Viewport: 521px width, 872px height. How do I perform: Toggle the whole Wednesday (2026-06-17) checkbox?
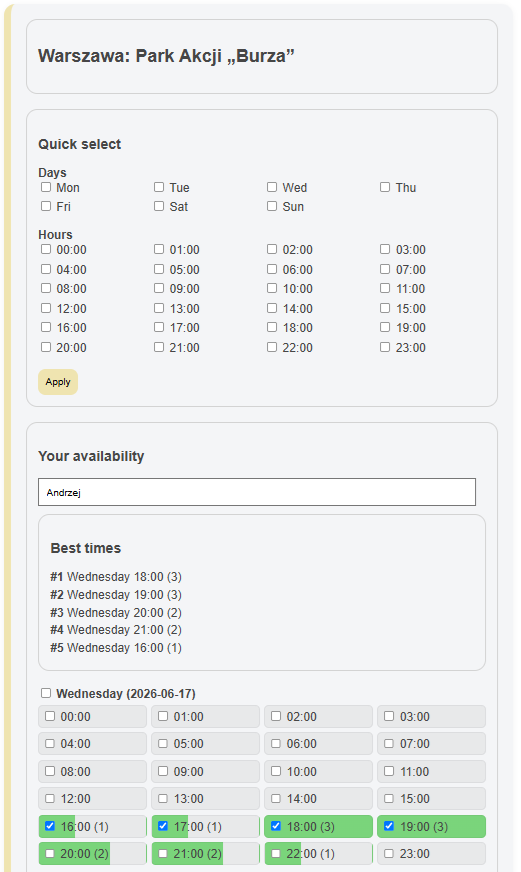[46, 693]
